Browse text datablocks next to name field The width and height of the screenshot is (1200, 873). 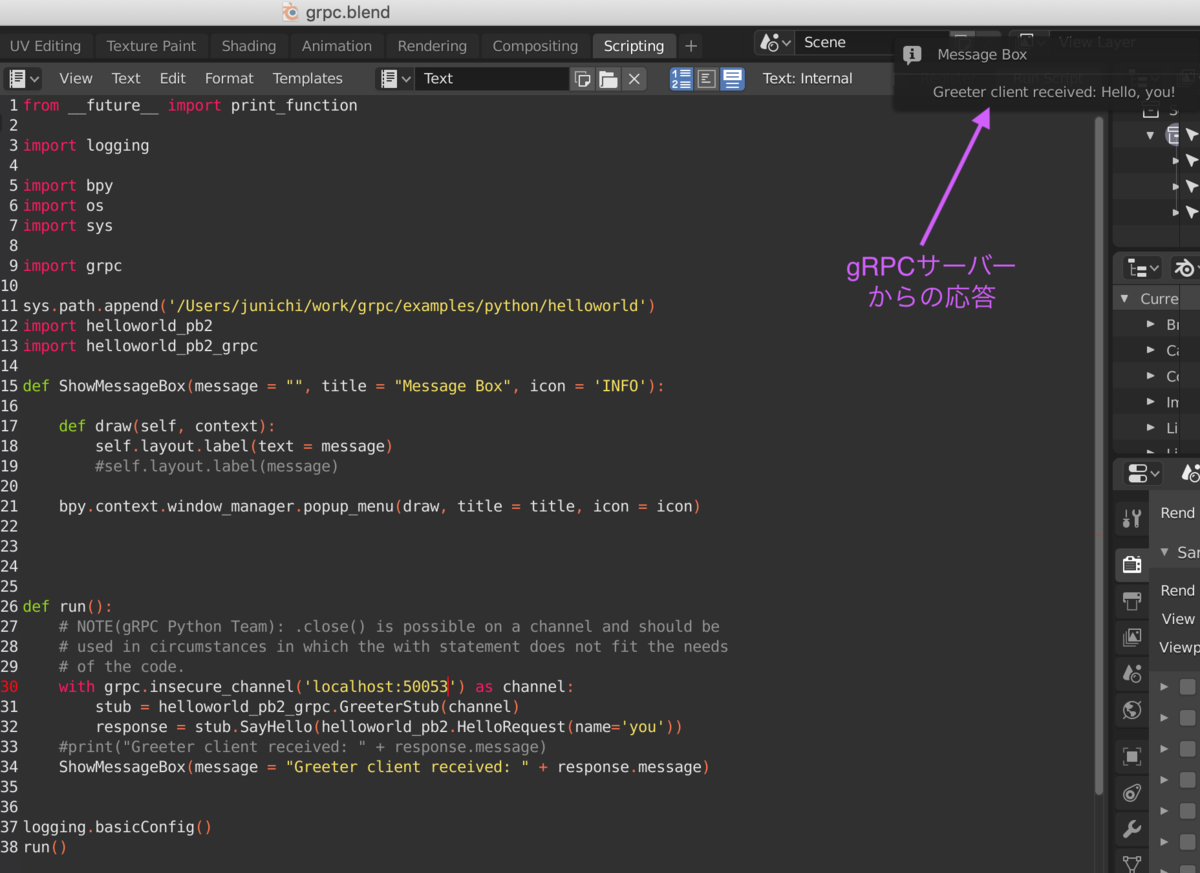click(395, 78)
